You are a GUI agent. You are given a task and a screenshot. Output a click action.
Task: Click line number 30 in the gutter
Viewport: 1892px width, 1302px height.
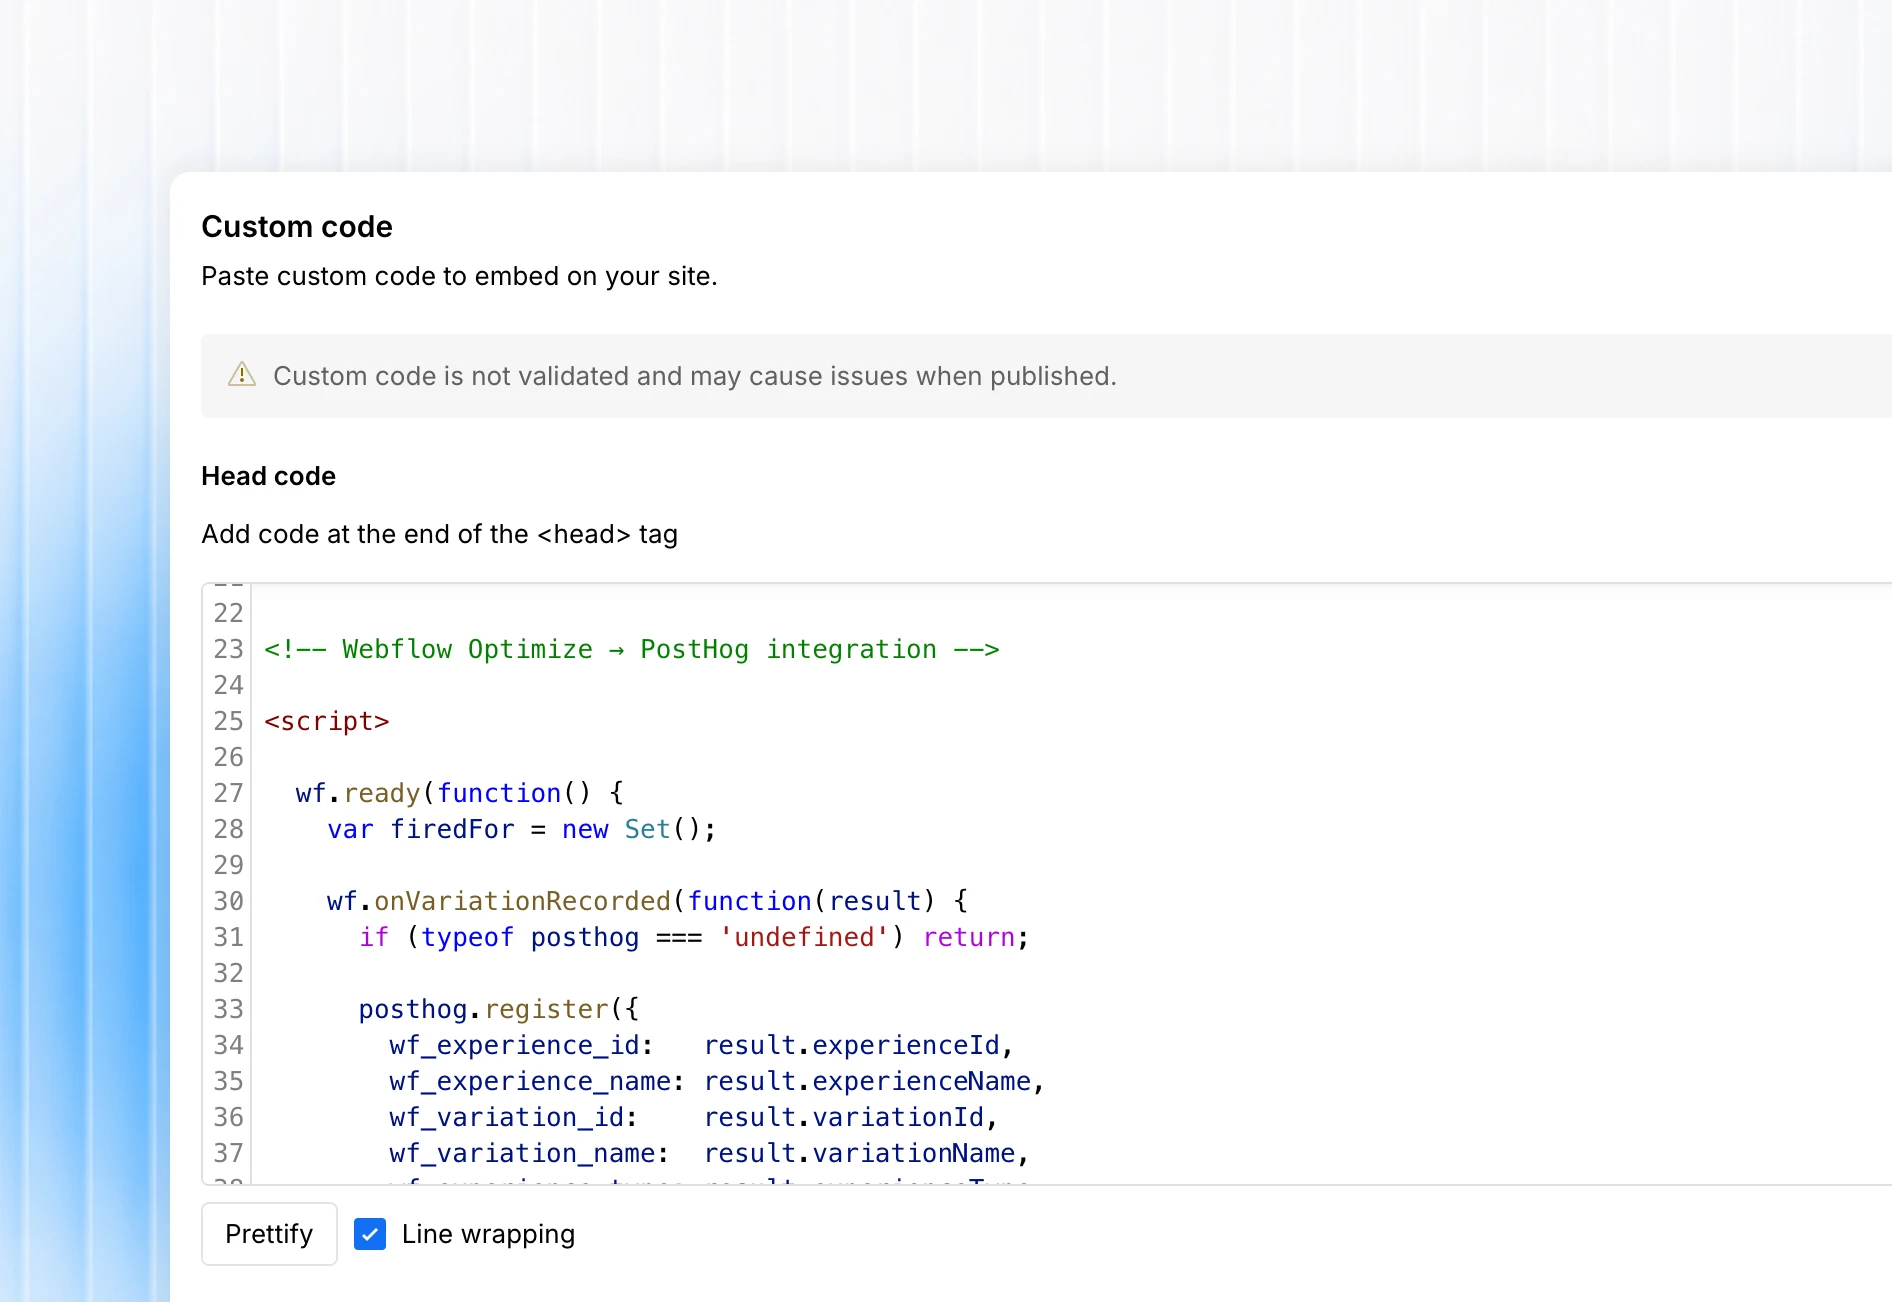(x=228, y=901)
